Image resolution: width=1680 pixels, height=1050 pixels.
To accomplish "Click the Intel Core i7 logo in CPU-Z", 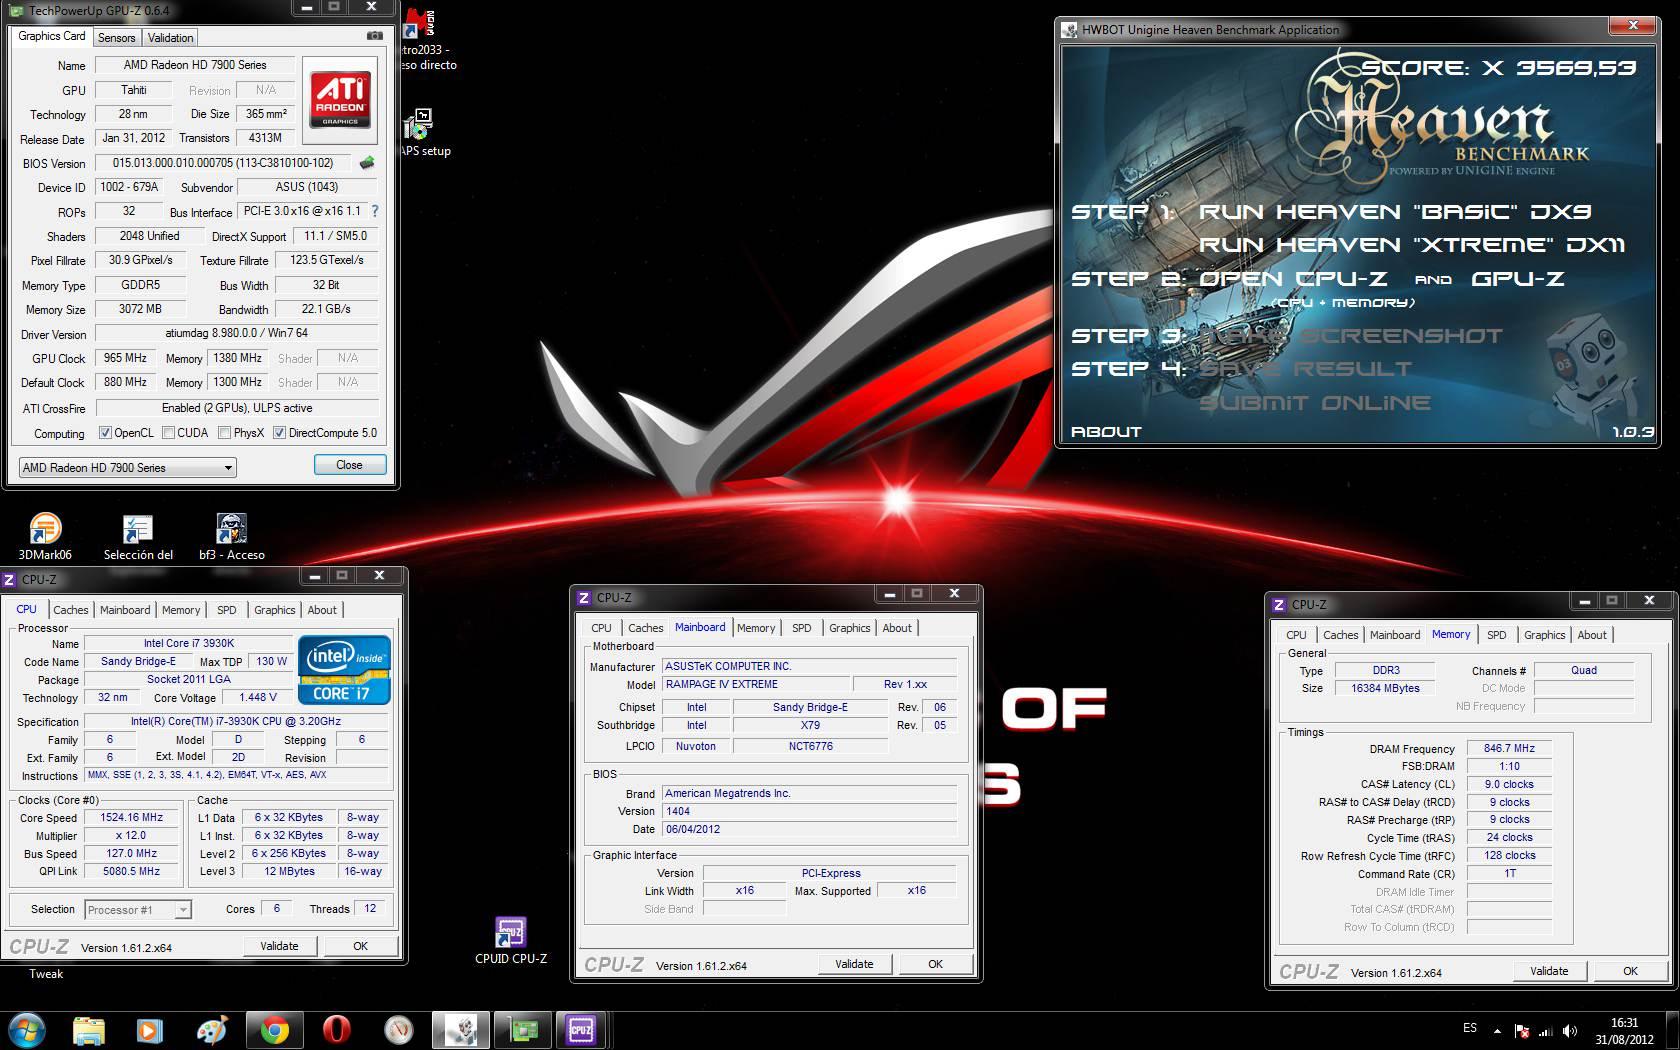I will (x=344, y=672).
